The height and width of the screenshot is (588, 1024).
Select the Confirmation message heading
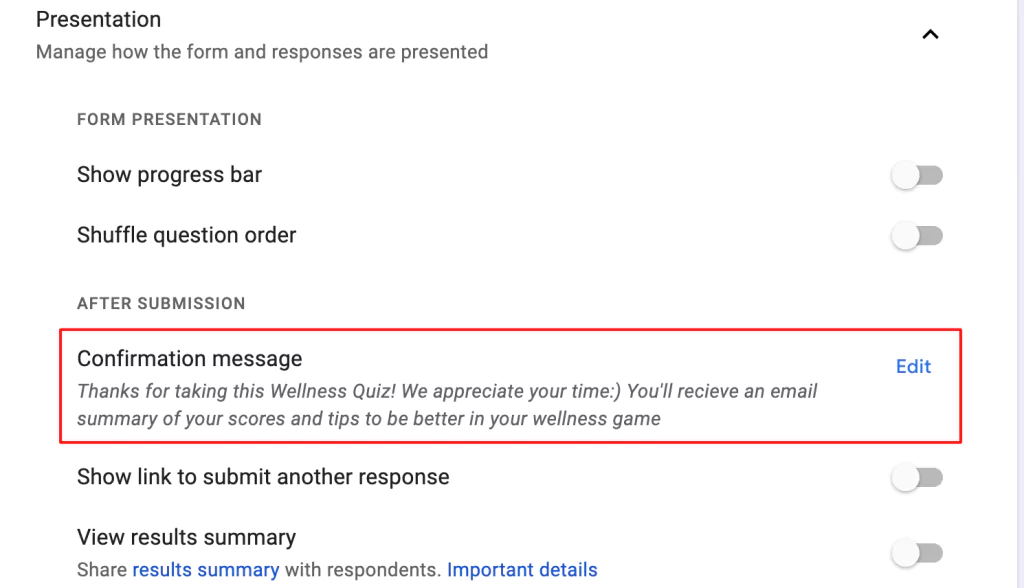coord(189,358)
